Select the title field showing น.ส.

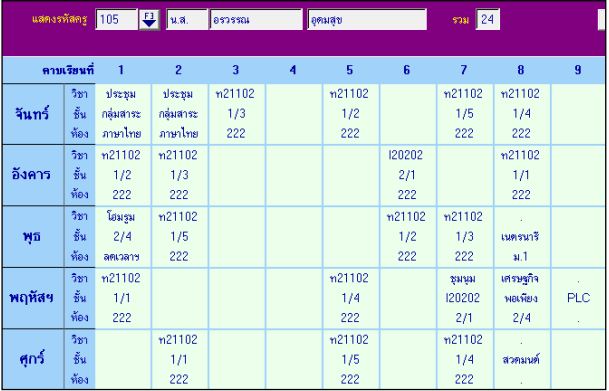coord(187,19)
